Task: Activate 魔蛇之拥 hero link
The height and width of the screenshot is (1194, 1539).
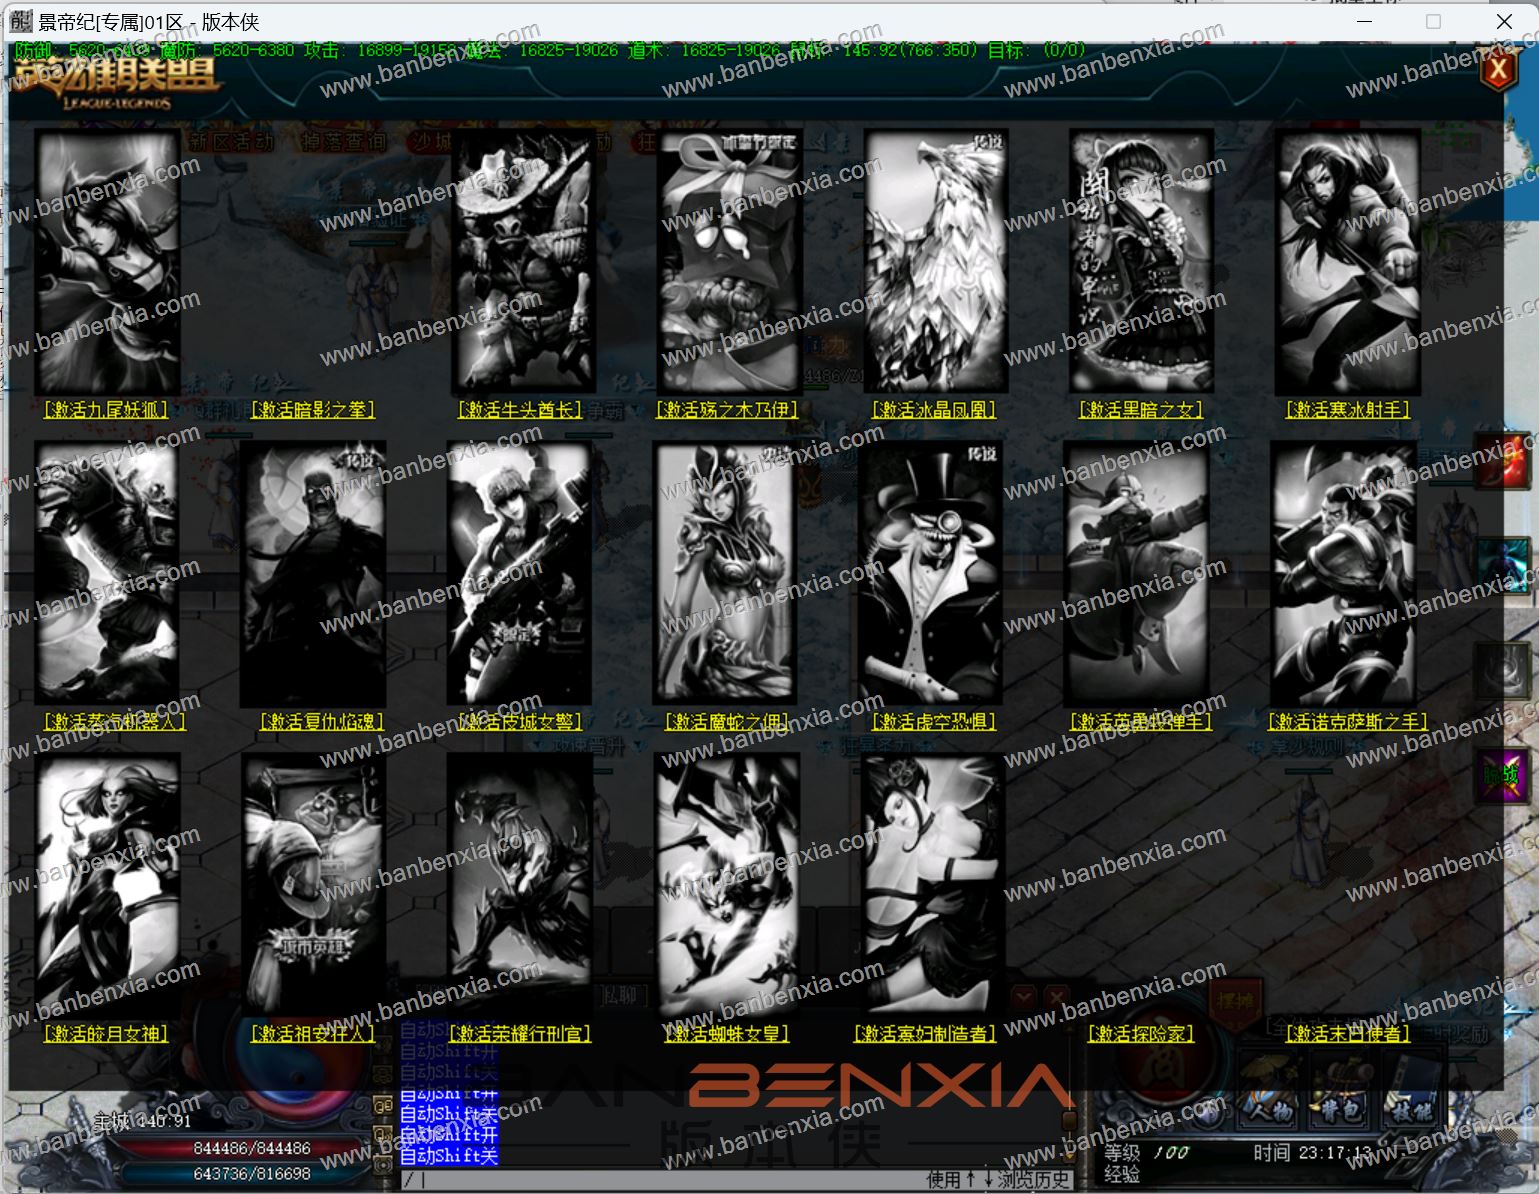Action: [727, 722]
